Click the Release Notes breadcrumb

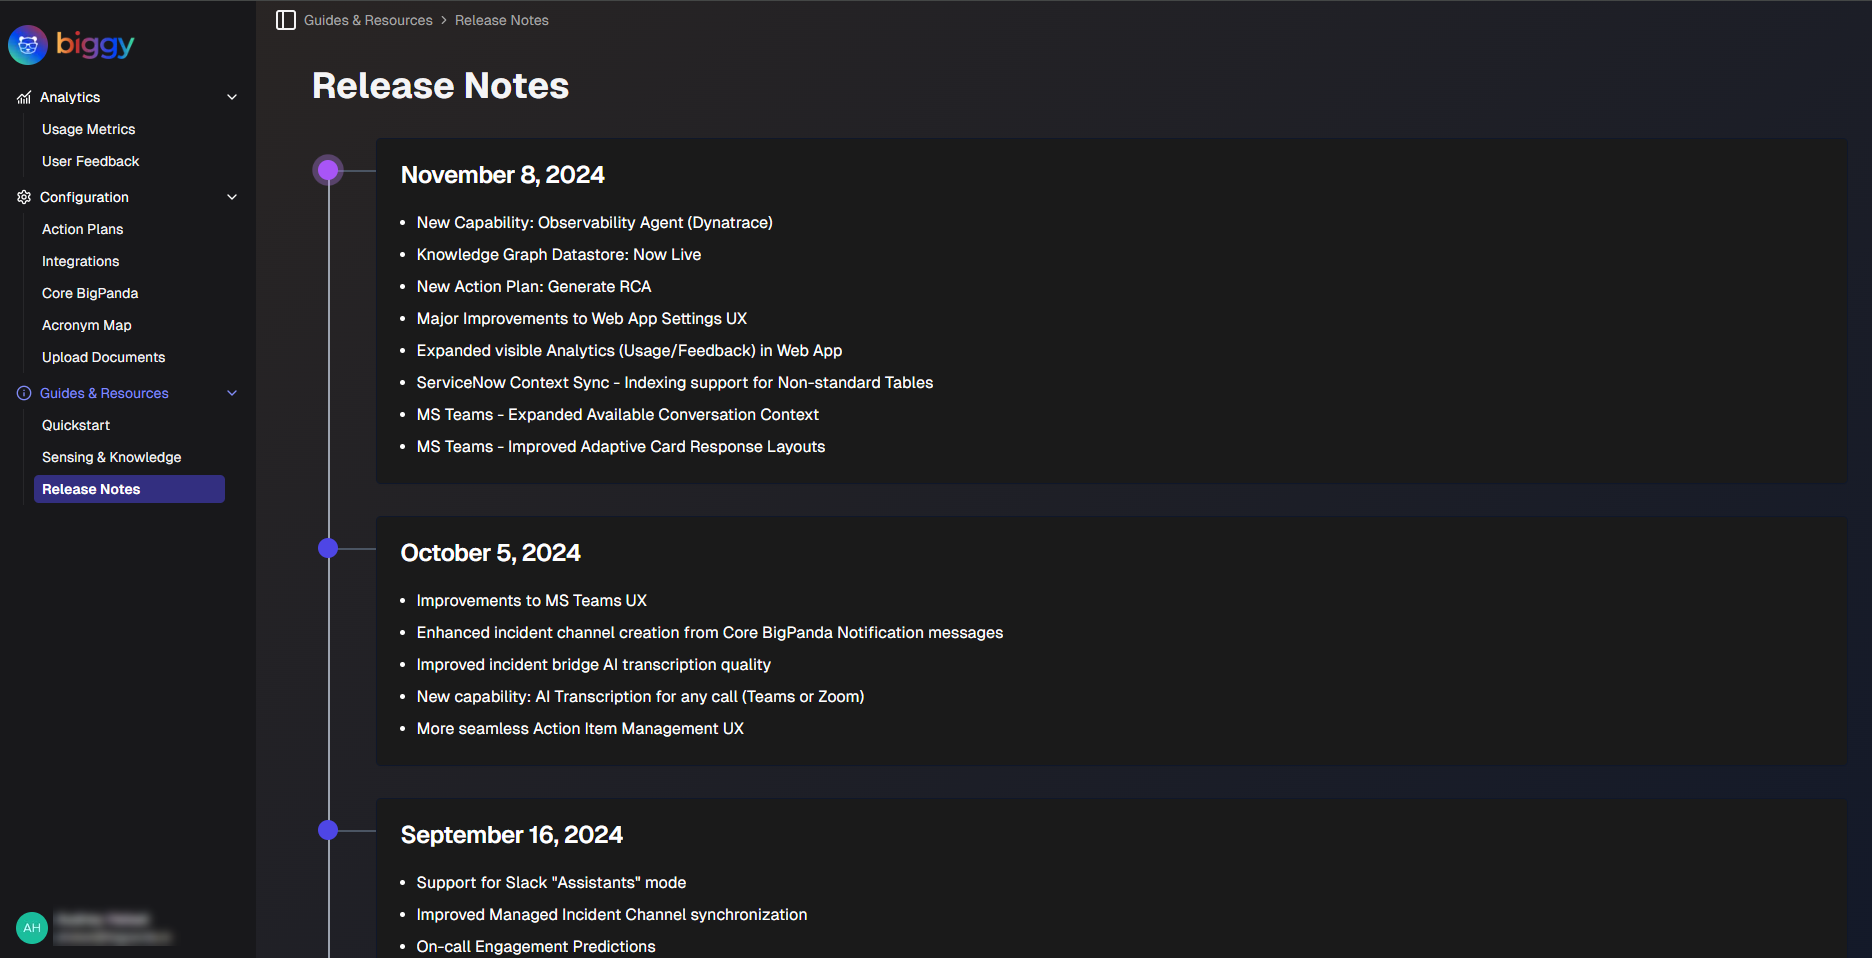pyautogui.click(x=501, y=20)
